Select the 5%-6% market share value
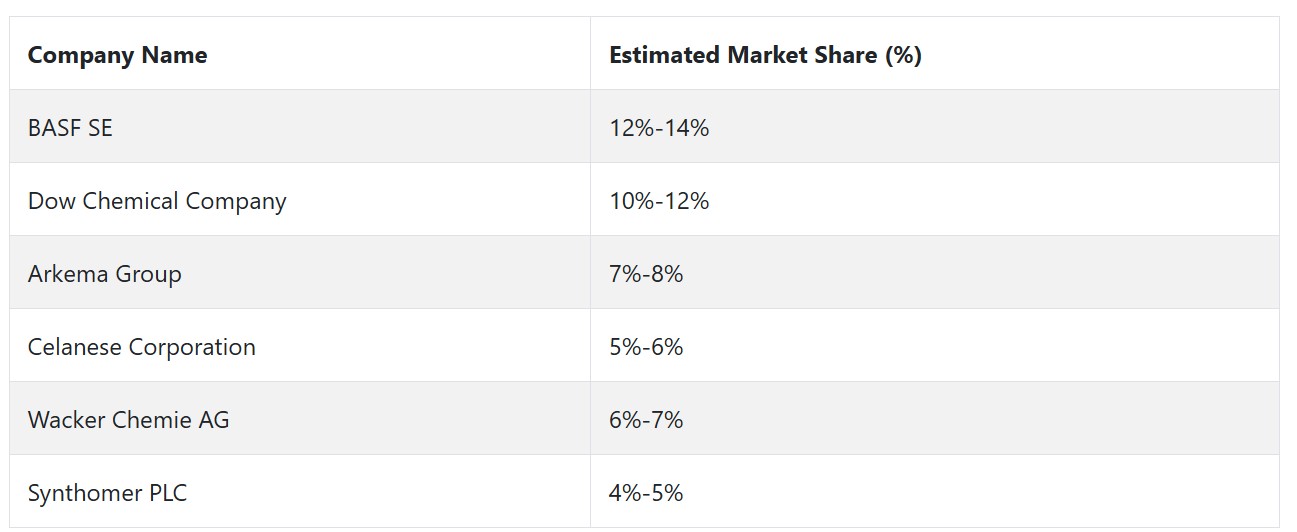Image resolution: width=1297 pixels, height=532 pixels. (x=646, y=347)
